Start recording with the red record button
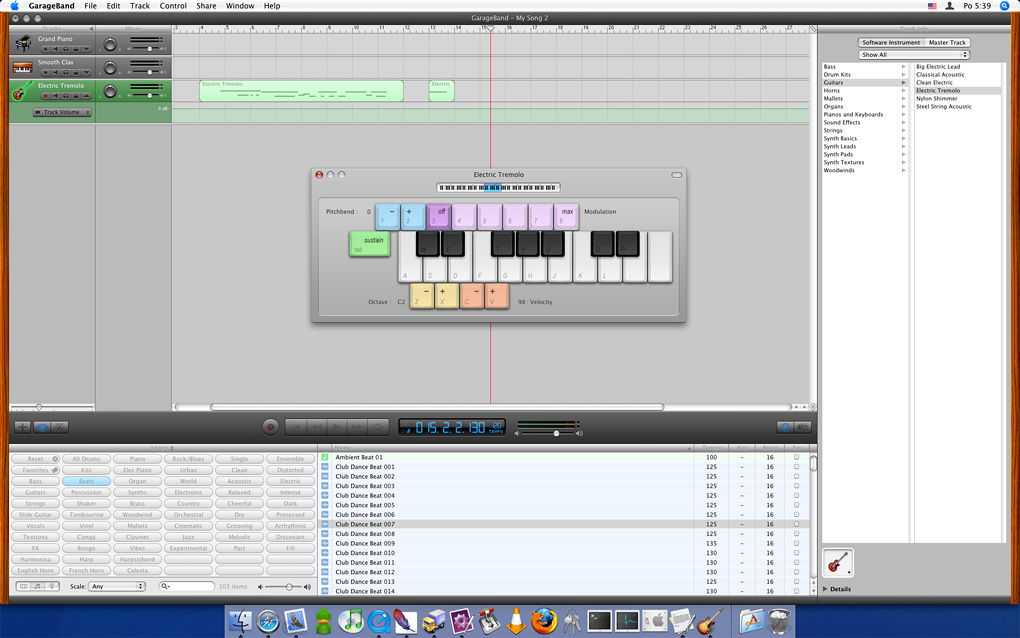This screenshot has height=638, width=1020. pos(271,427)
